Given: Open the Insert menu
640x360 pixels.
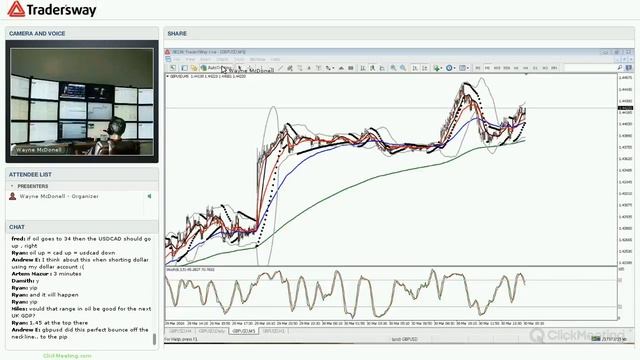Looking at the screenshot, I should (x=205, y=60).
